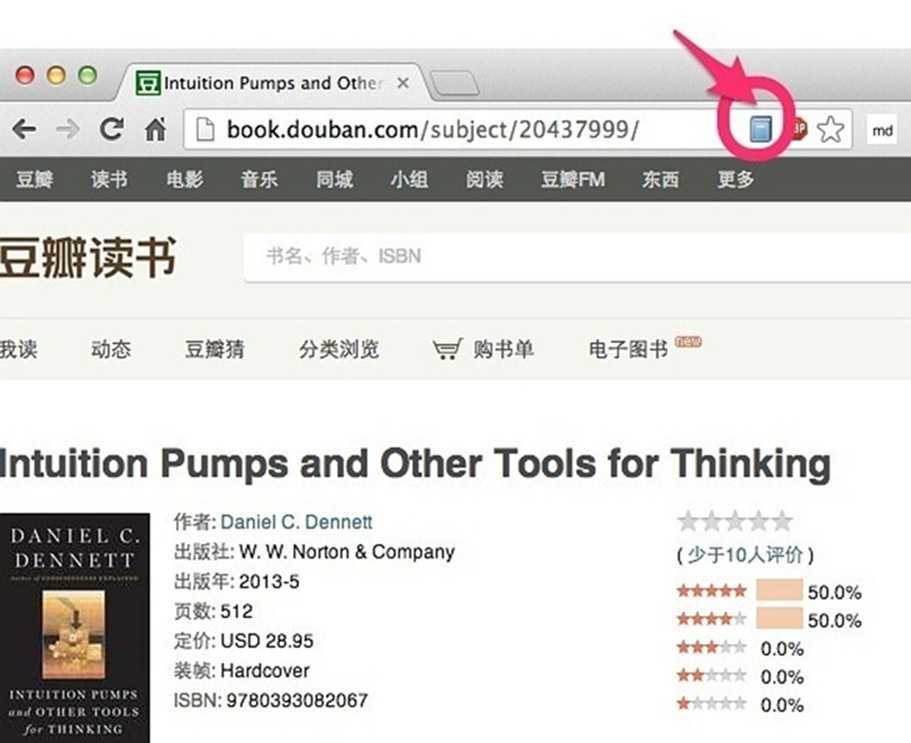Screen dimensions: 911x743
Task: Click the four-star 50.0% rating bar
Action: [779, 618]
